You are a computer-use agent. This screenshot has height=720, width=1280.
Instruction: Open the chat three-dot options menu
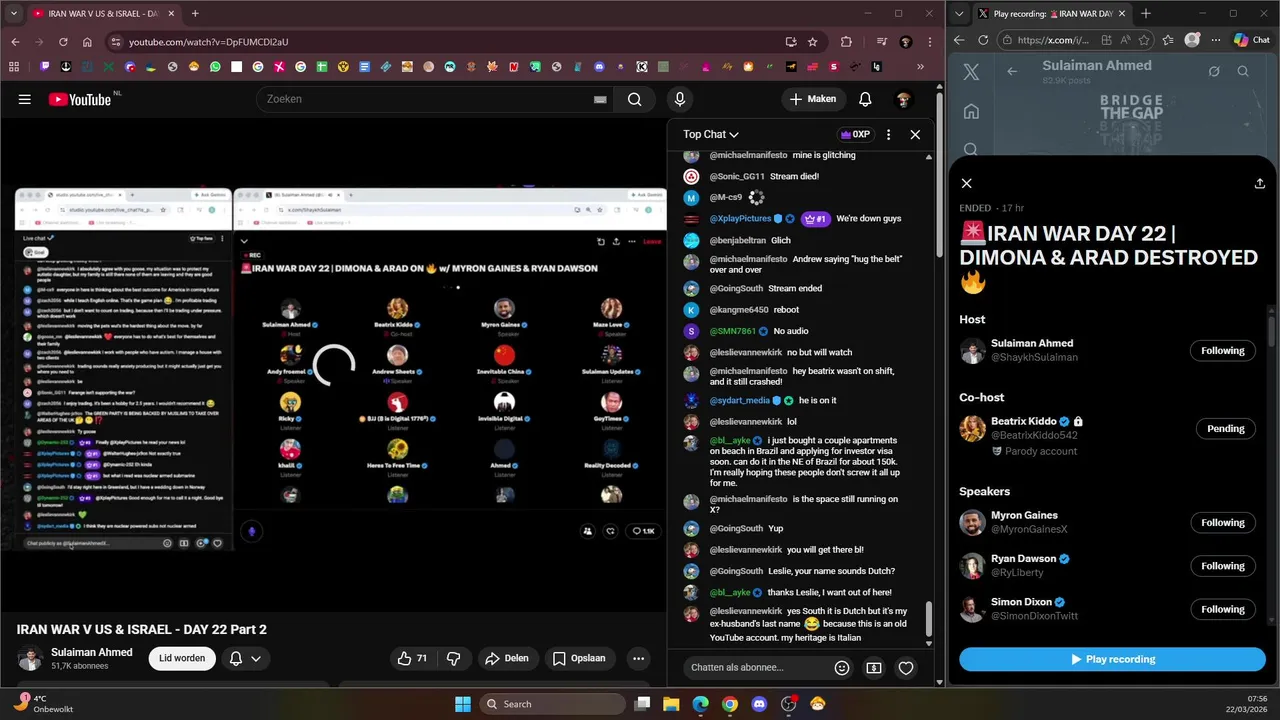click(888, 134)
